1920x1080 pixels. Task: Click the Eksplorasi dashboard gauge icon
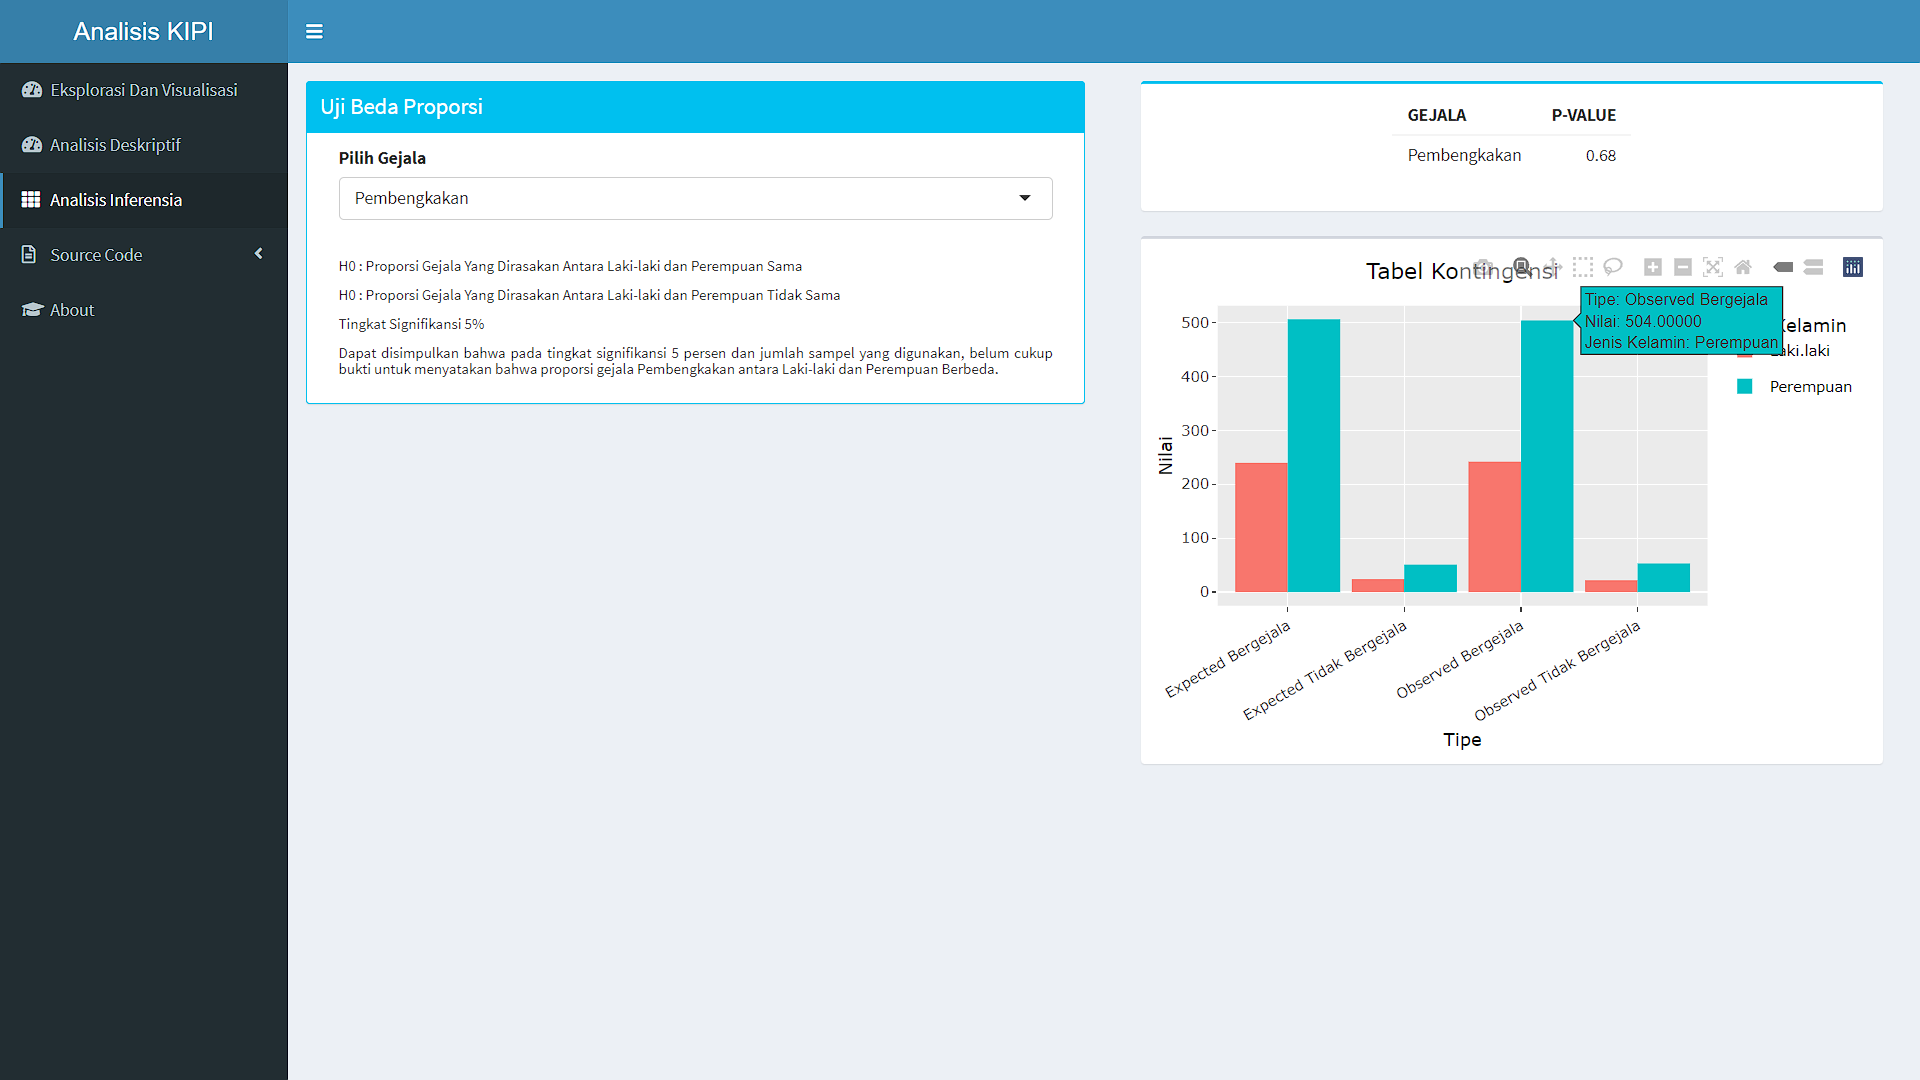click(x=32, y=90)
